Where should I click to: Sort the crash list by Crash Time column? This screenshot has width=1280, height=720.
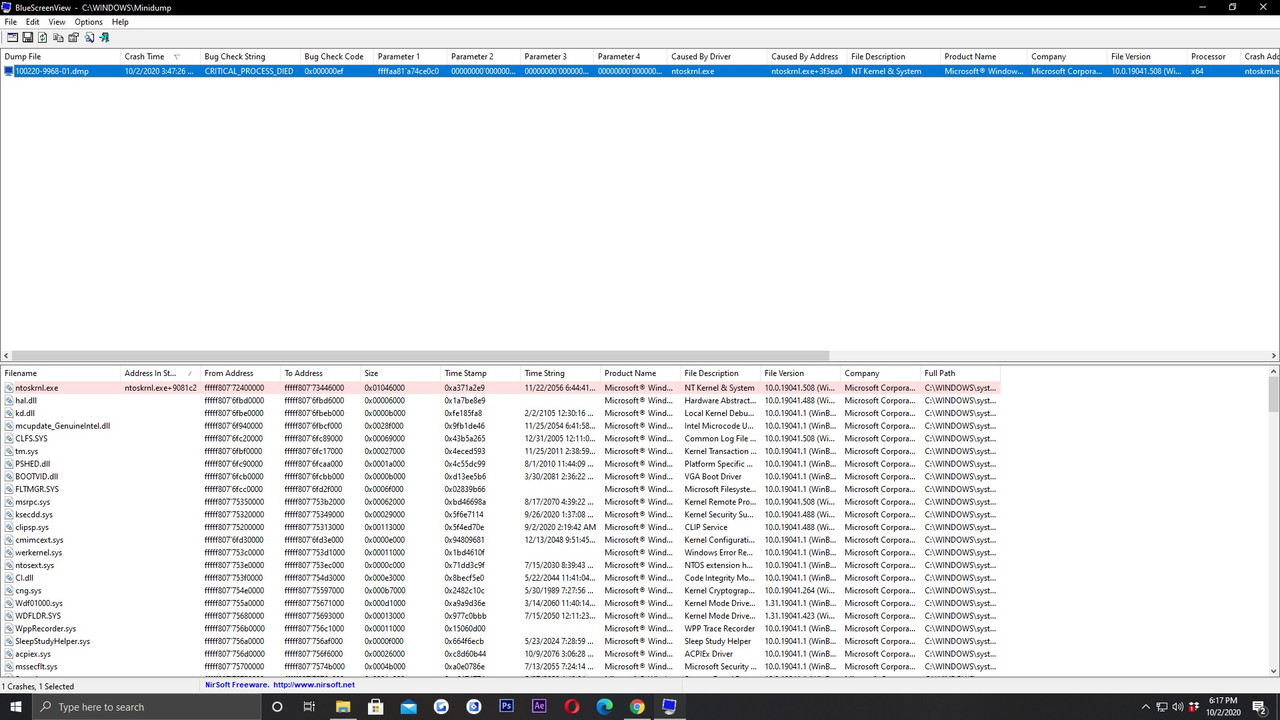pos(160,57)
